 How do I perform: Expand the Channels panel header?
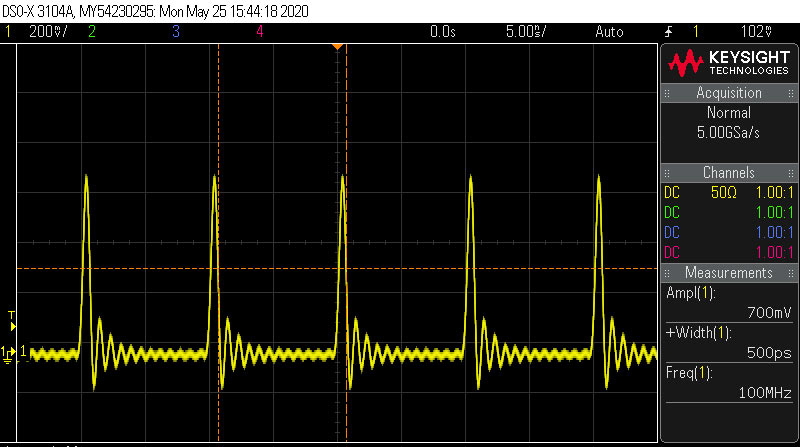729,173
